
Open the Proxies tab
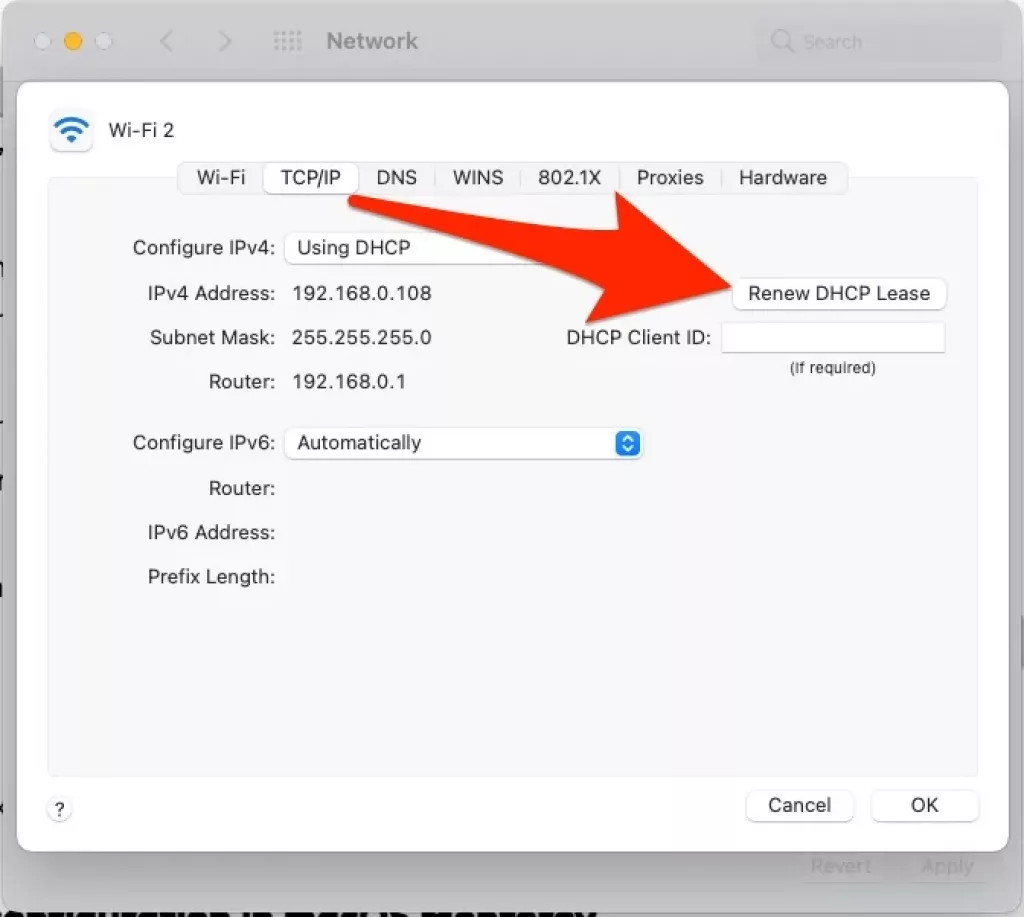tap(670, 178)
